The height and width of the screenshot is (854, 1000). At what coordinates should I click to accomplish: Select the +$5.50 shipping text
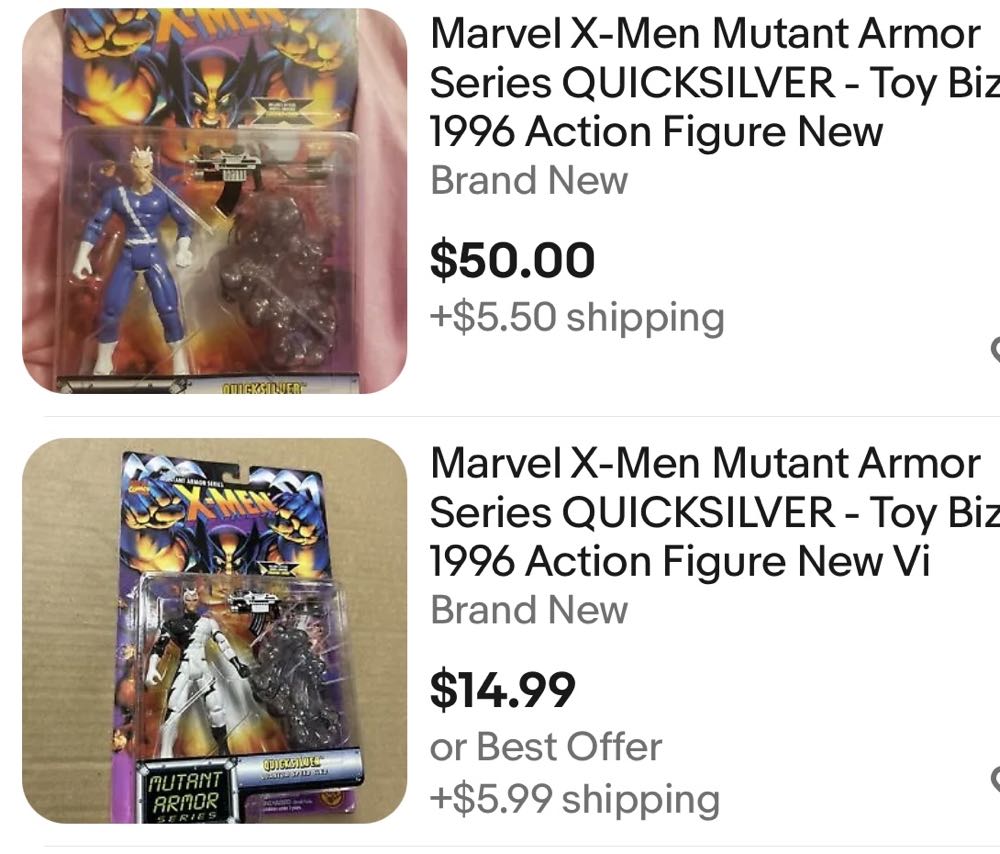pyautogui.click(x=577, y=317)
